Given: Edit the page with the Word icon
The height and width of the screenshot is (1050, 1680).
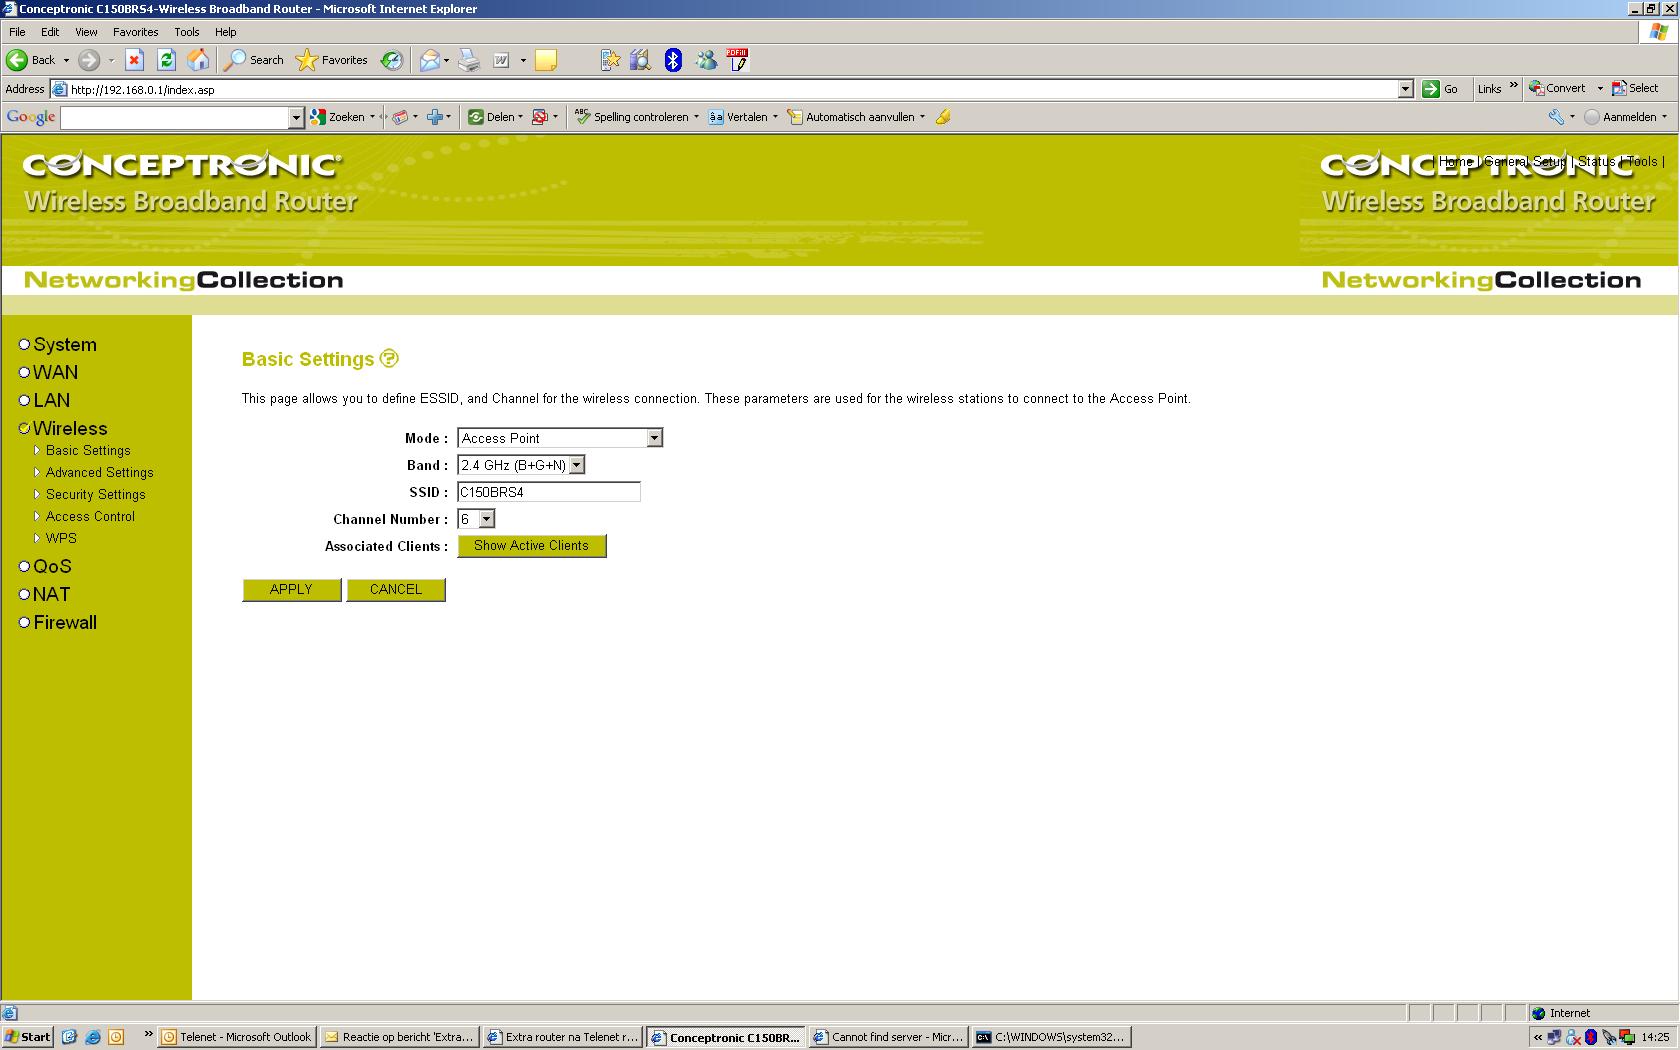Looking at the screenshot, I should pos(501,60).
